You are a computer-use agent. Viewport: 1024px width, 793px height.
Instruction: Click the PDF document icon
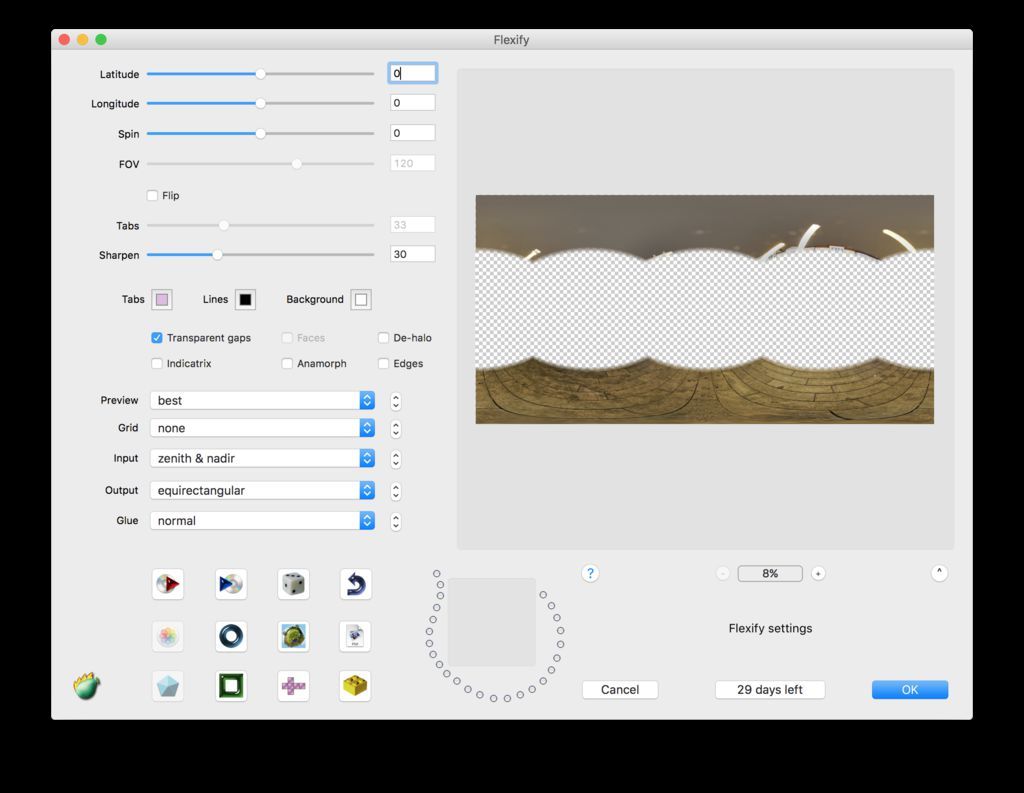[355, 636]
